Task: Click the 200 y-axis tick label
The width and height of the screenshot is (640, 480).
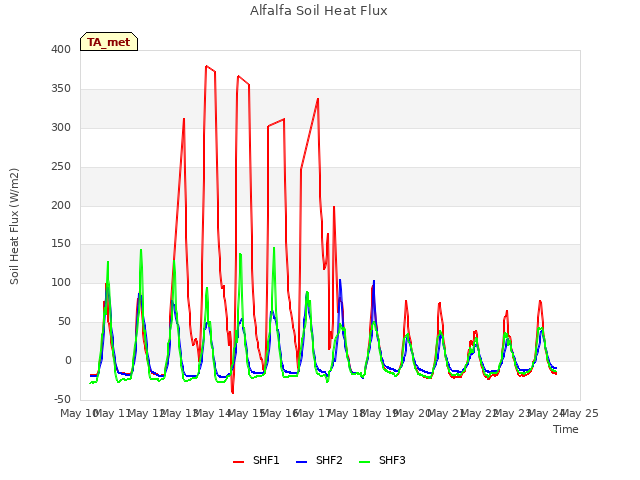Action: [61, 205]
